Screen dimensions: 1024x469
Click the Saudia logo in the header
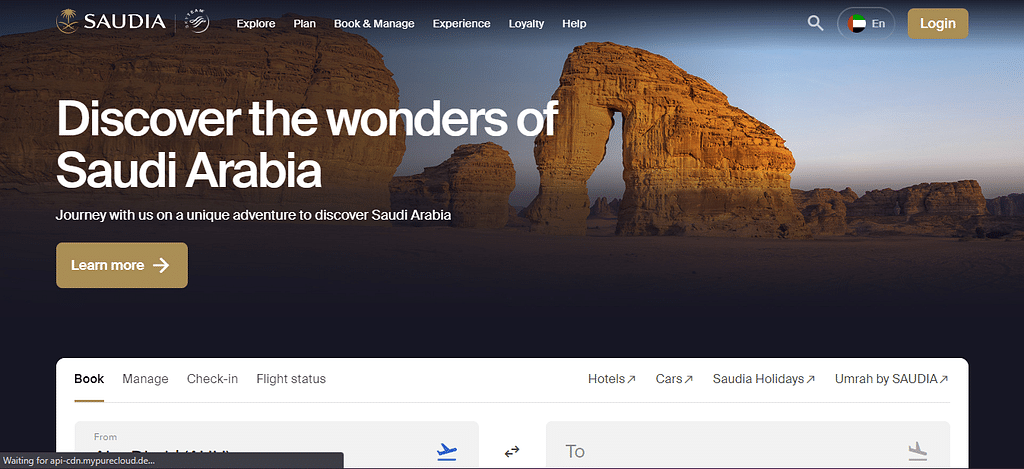(x=110, y=22)
